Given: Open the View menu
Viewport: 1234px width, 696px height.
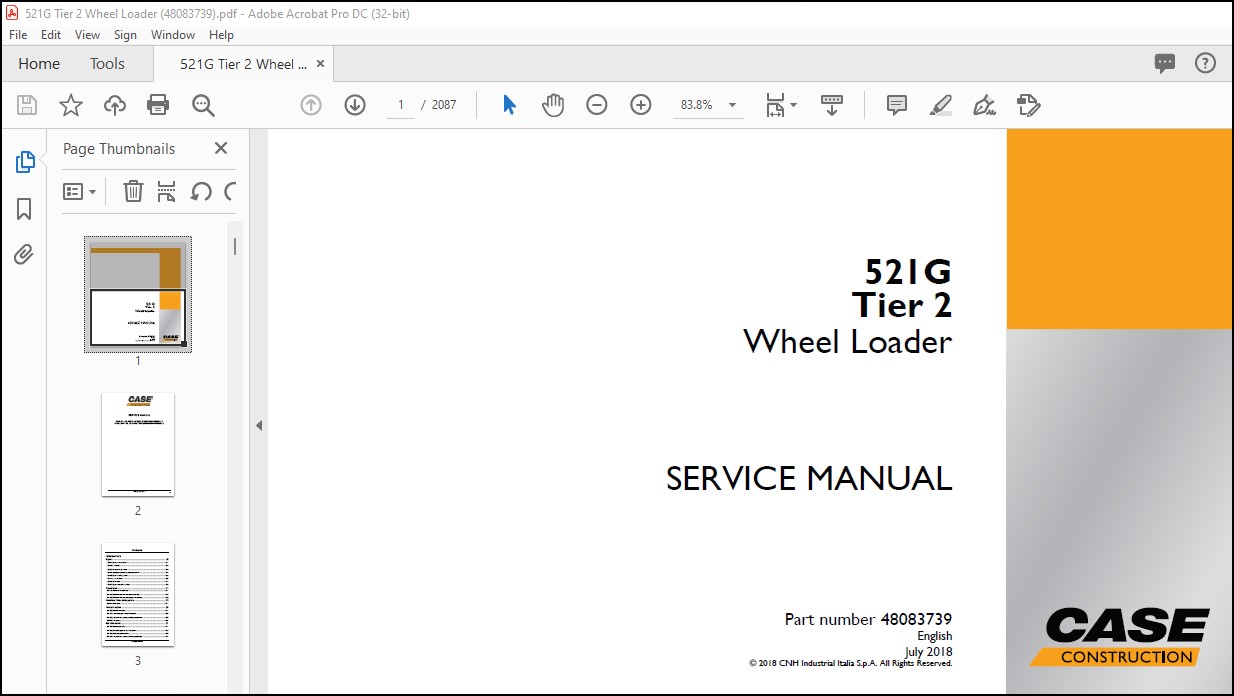Looking at the screenshot, I should coord(88,34).
